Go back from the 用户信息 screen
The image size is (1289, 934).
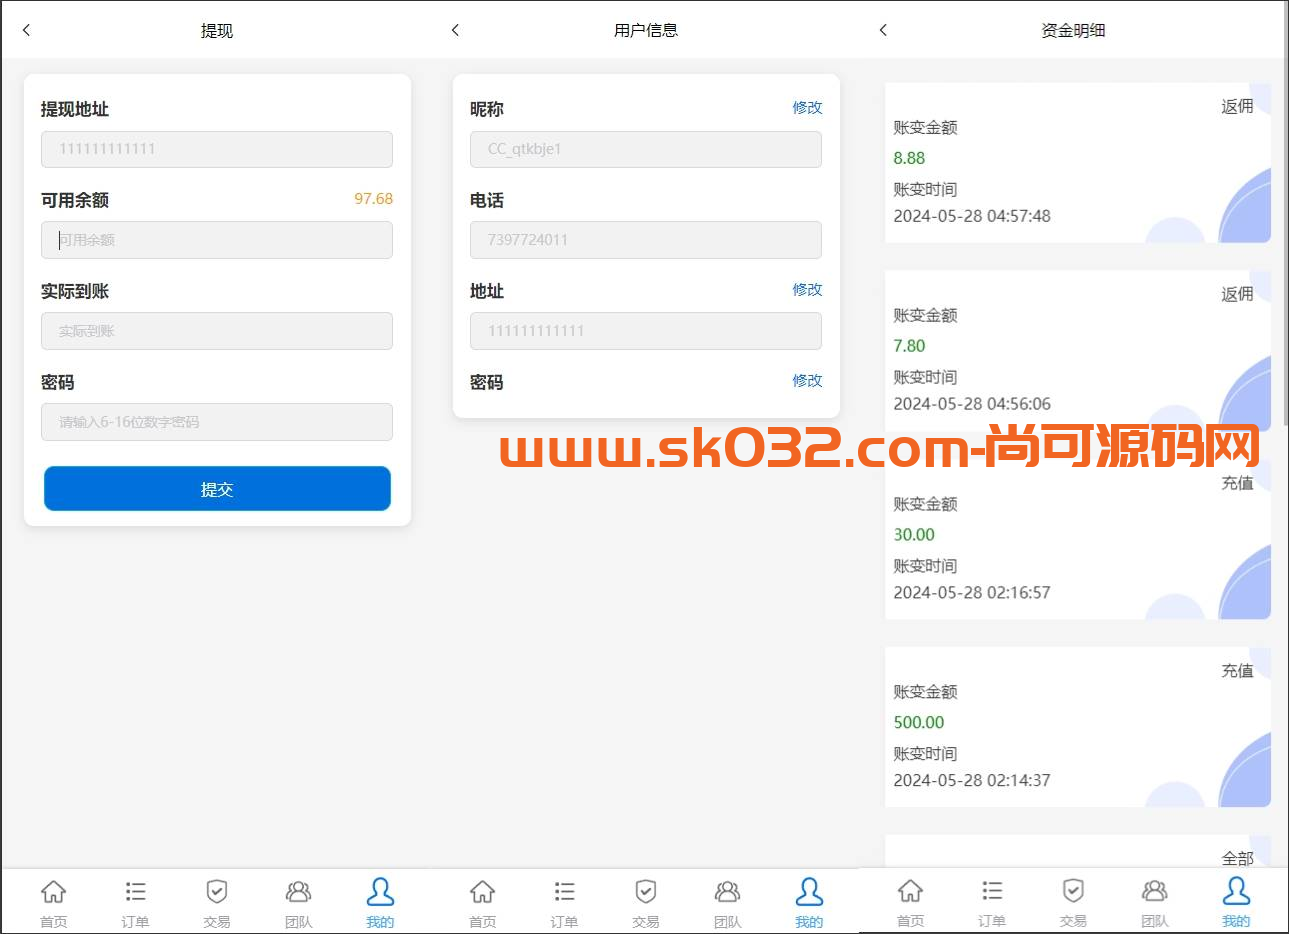(455, 30)
